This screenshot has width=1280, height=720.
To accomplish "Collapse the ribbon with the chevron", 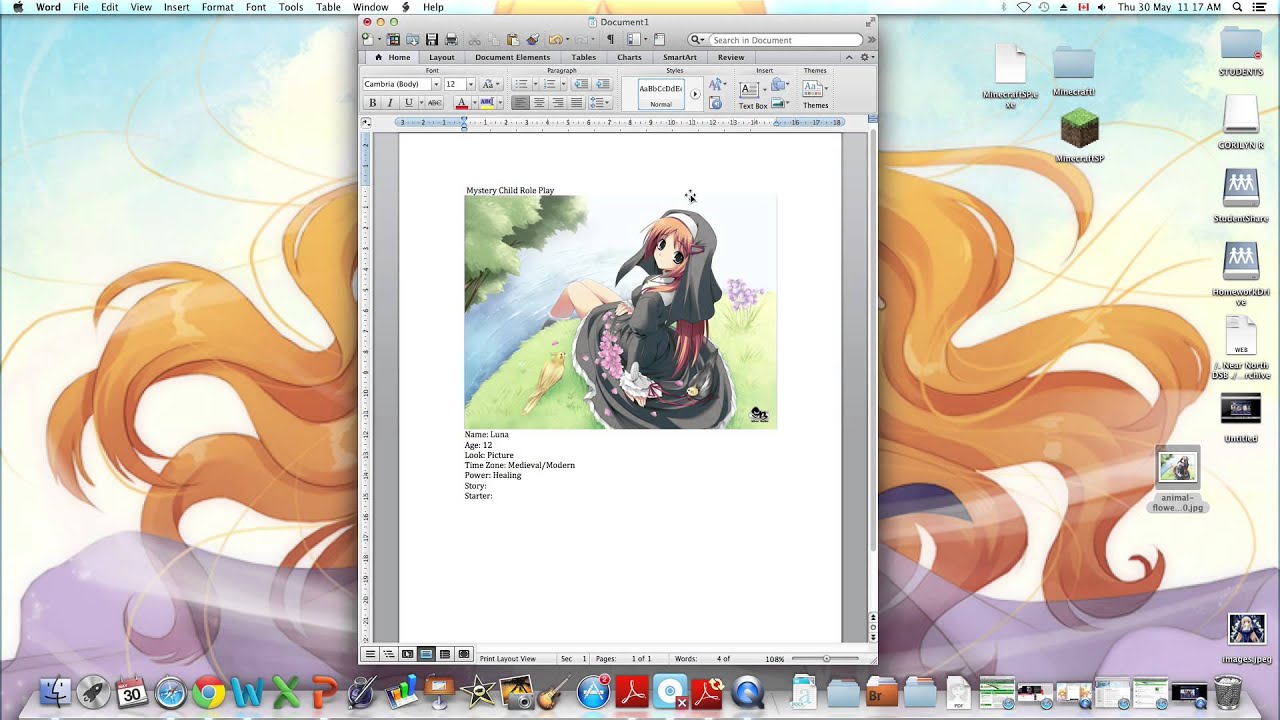I will pyautogui.click(x=849, y=57).
